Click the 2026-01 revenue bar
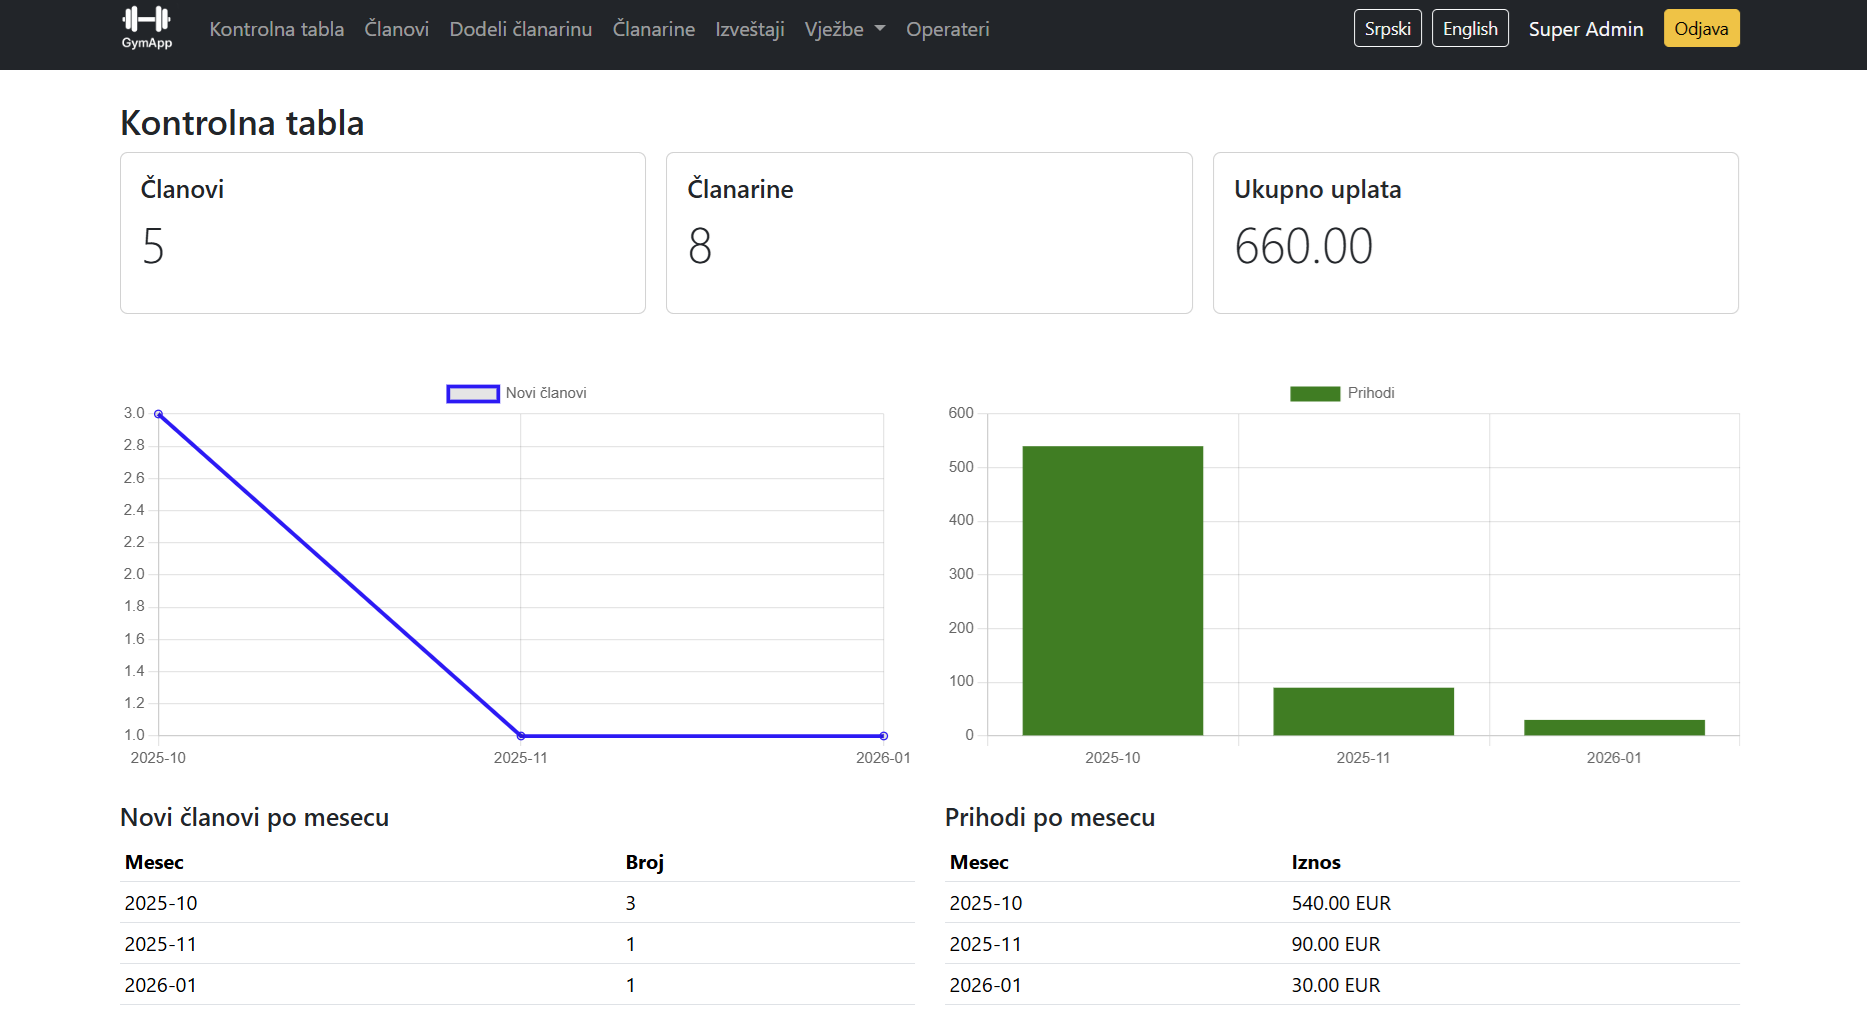The image size is (1867, 1011). tap(1613, 727)
